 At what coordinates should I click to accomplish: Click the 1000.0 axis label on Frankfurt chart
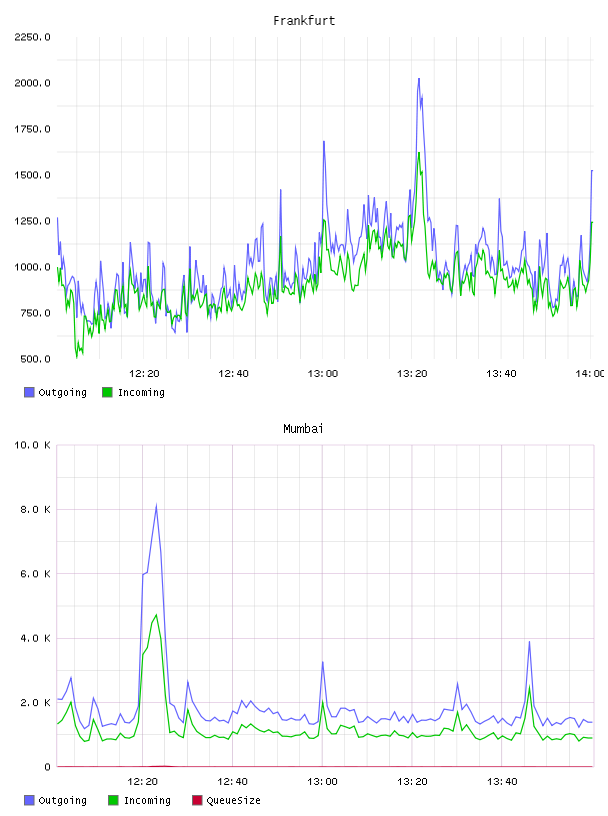32,267
